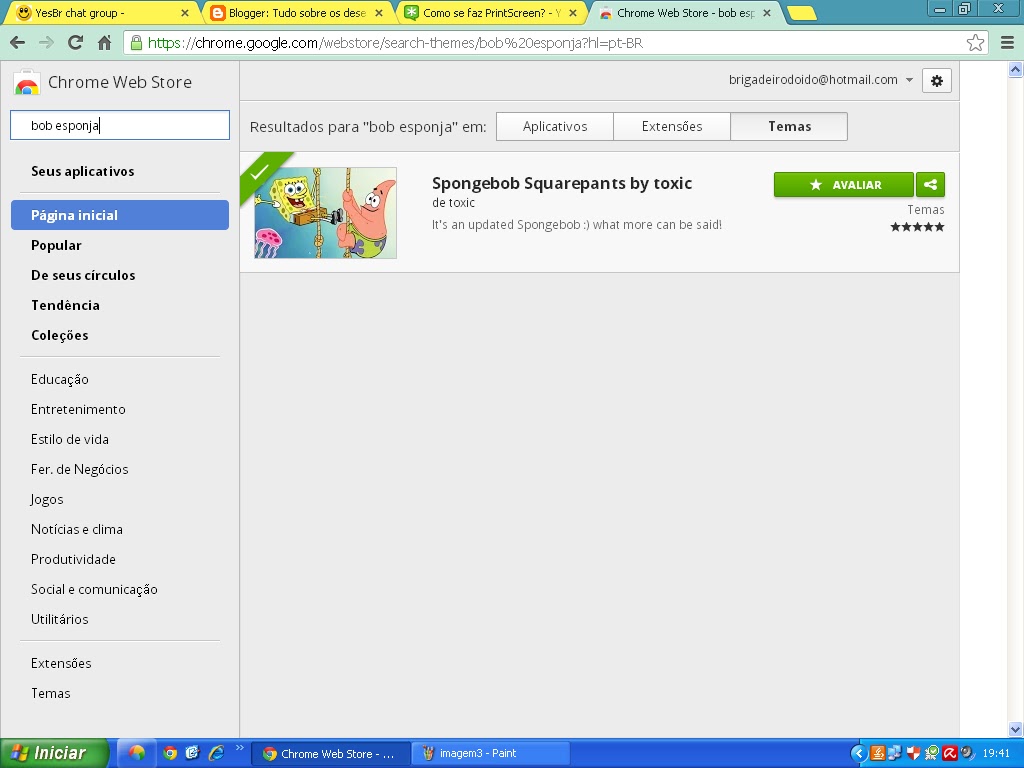Open Extensões at the sidebar bottom
Screen dimensions: 1024x768
coord(61,663)
